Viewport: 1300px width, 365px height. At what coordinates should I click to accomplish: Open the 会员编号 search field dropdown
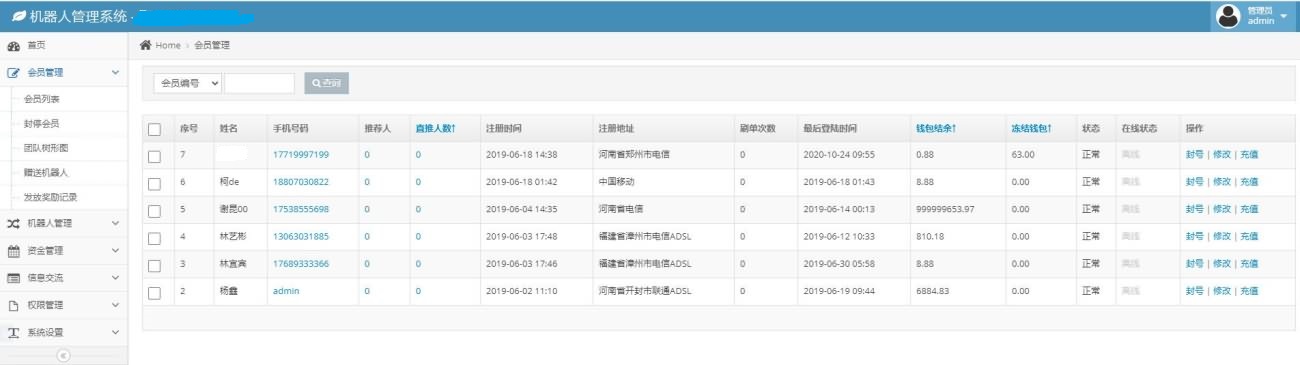pyautogui.click(x=188, y=83)
